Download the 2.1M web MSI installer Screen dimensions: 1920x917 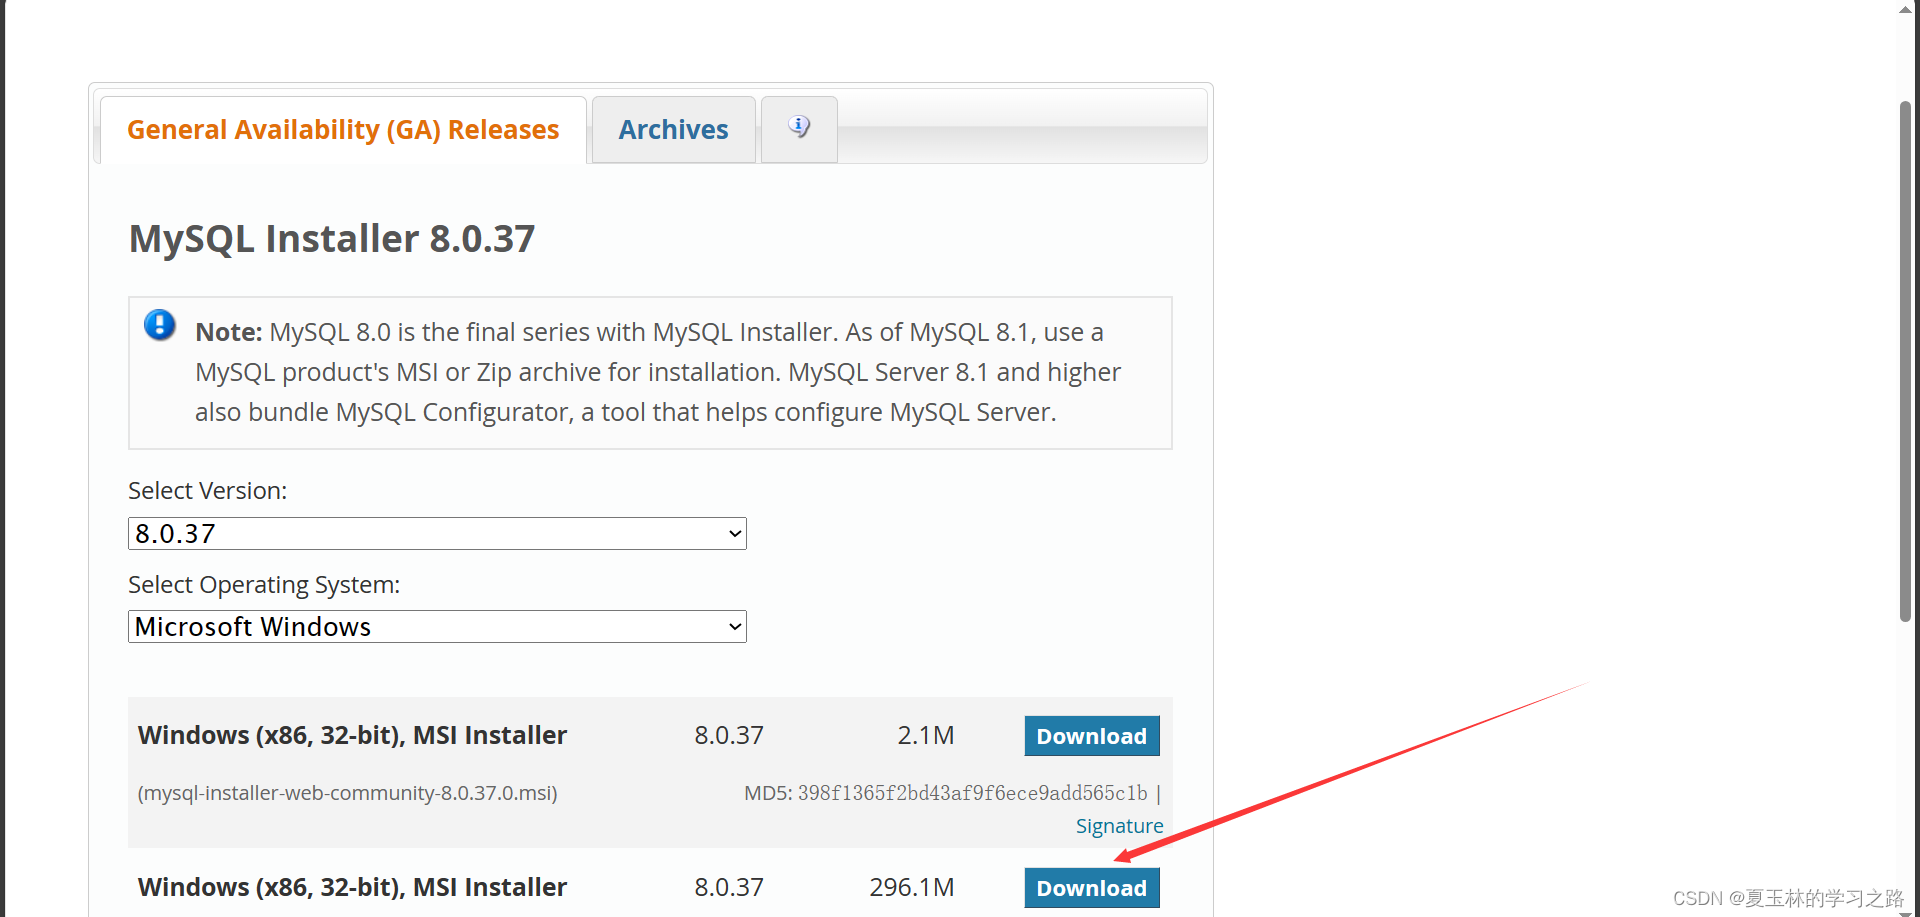[x=1092, y=736]
